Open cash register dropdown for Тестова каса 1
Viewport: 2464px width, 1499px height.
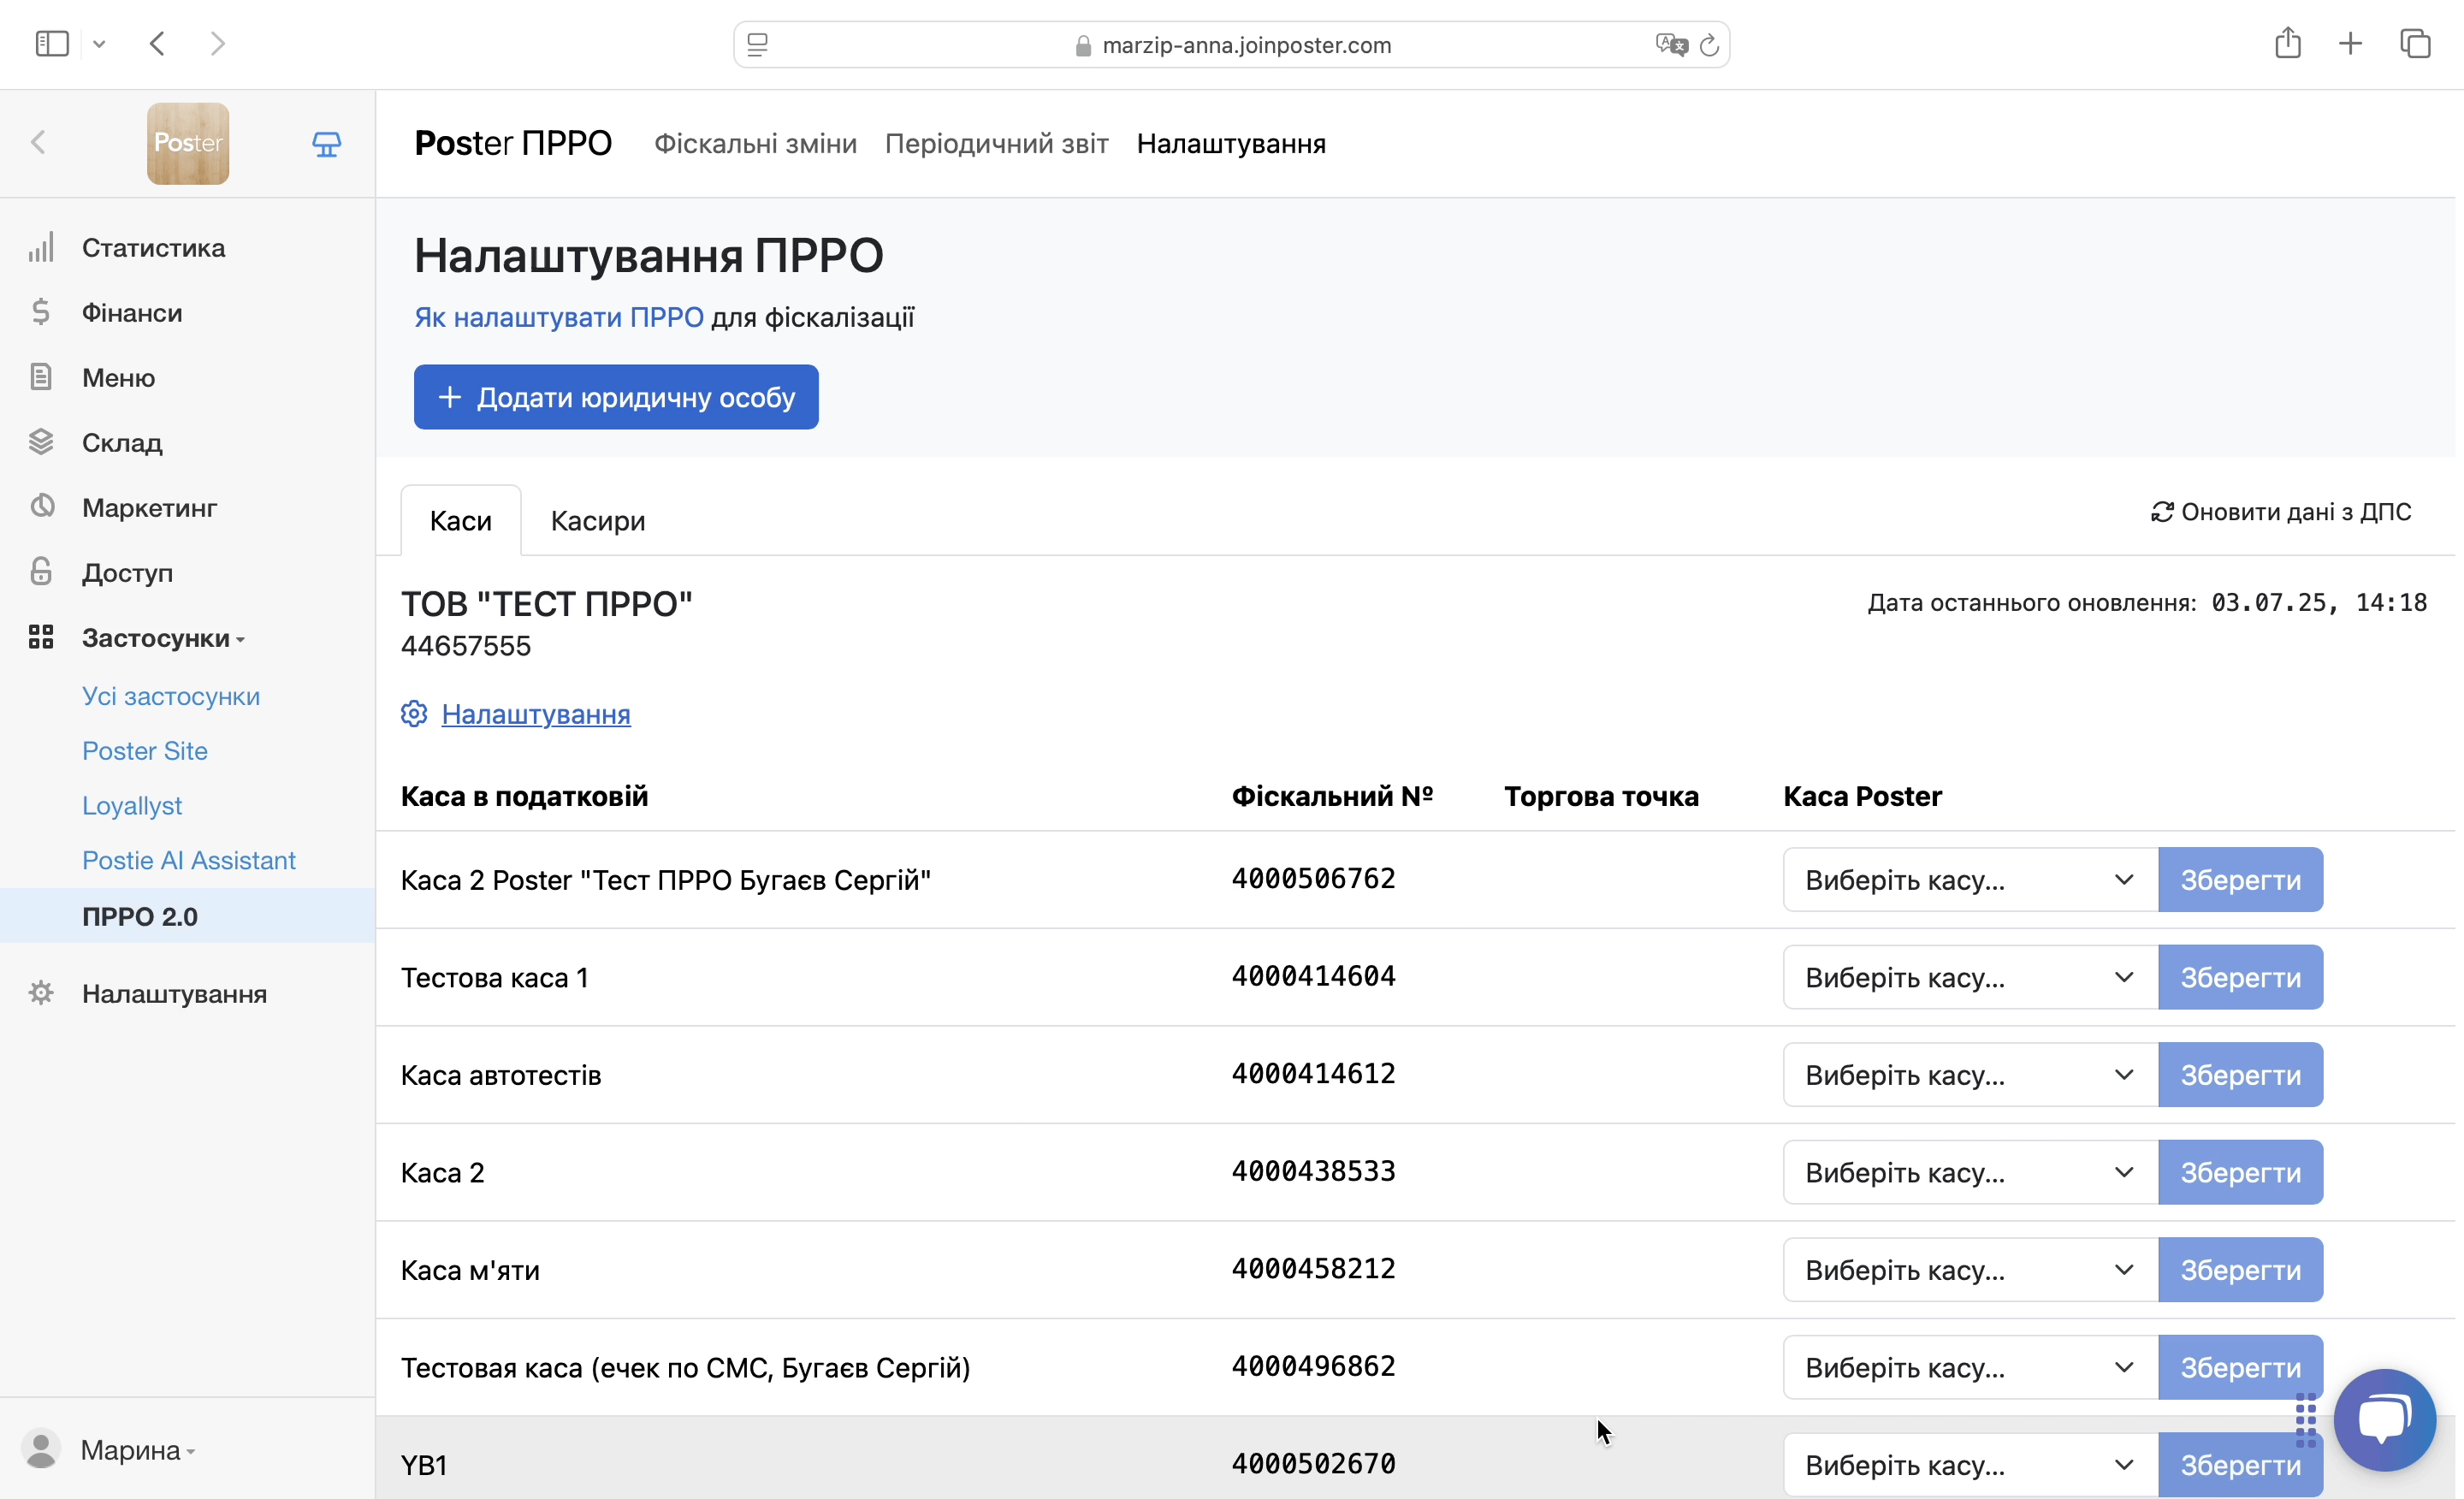pyautogui.click(x=1970, y=977)
